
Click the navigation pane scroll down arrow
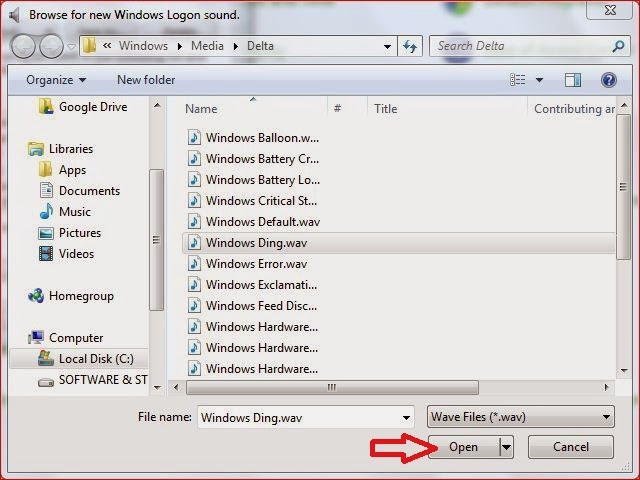pos(157,387)
